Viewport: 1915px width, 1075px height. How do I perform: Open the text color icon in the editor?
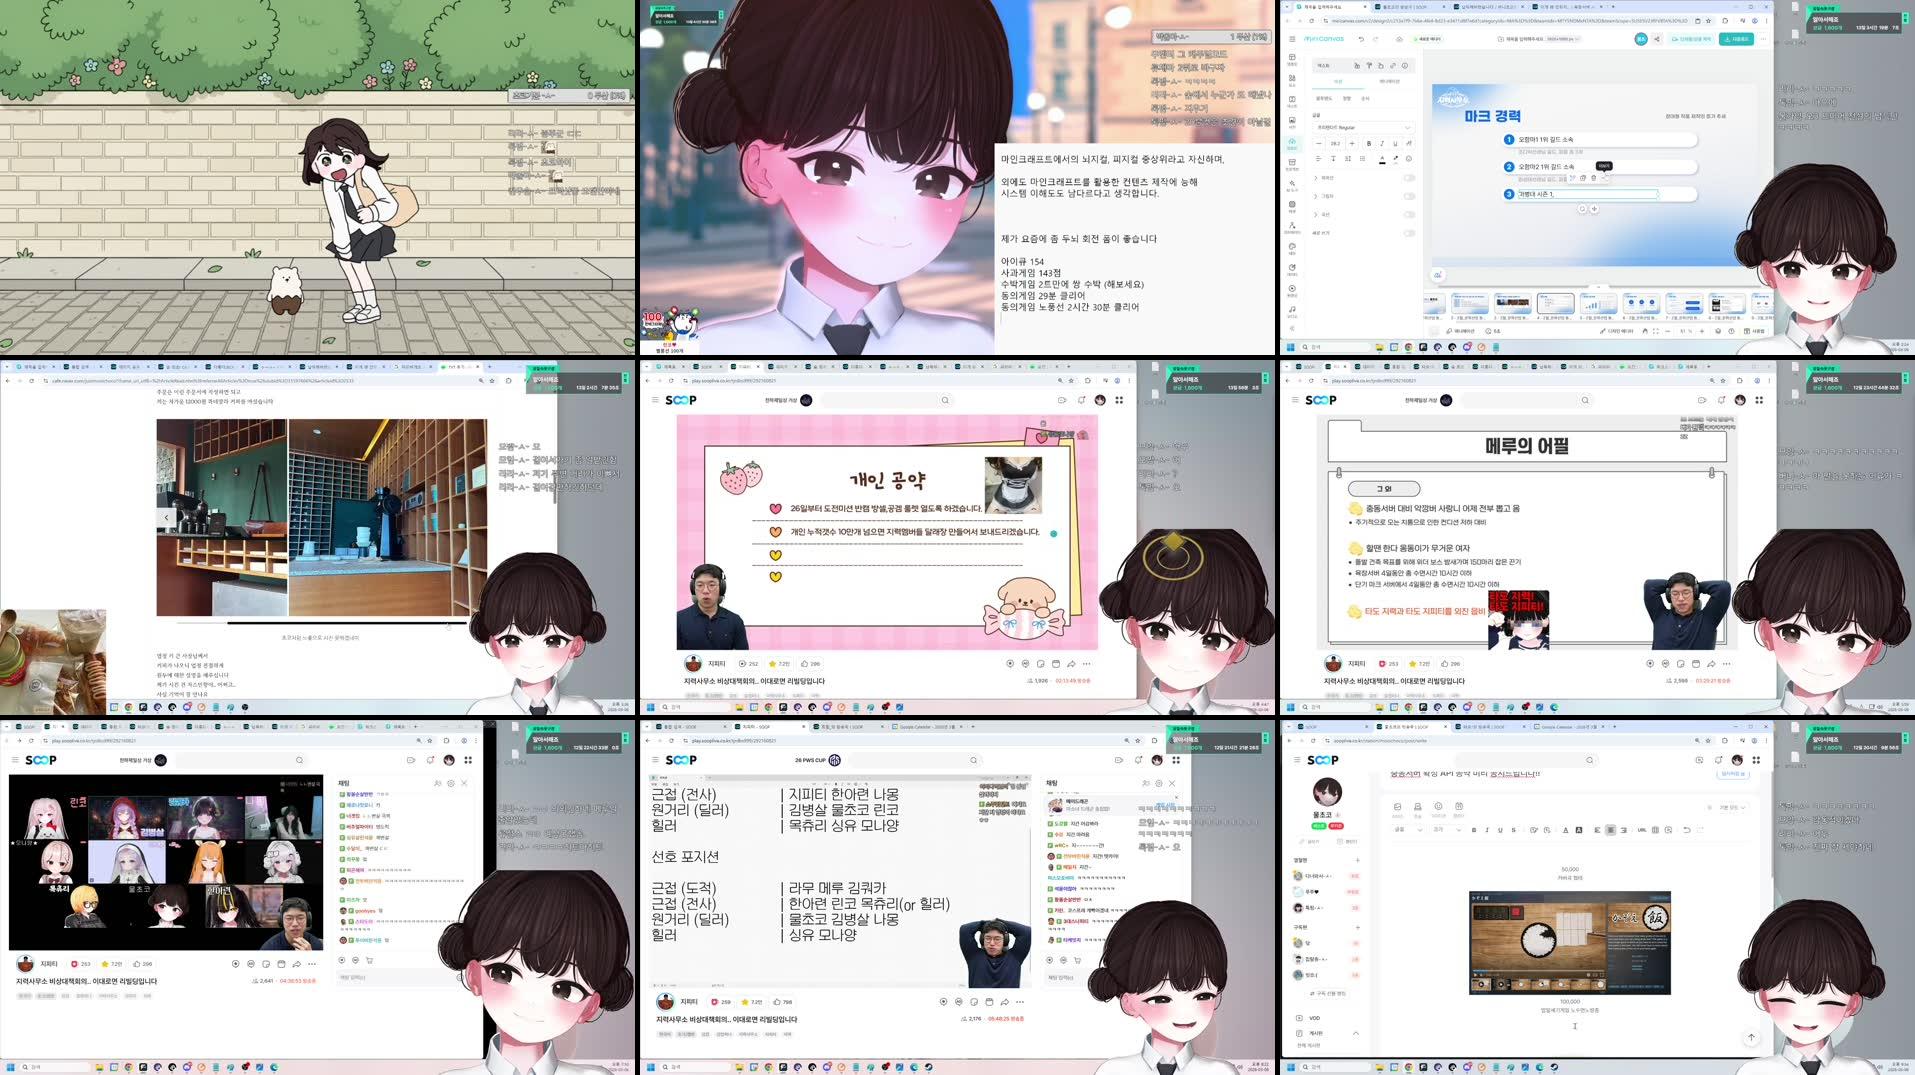tap(1566, 830)
